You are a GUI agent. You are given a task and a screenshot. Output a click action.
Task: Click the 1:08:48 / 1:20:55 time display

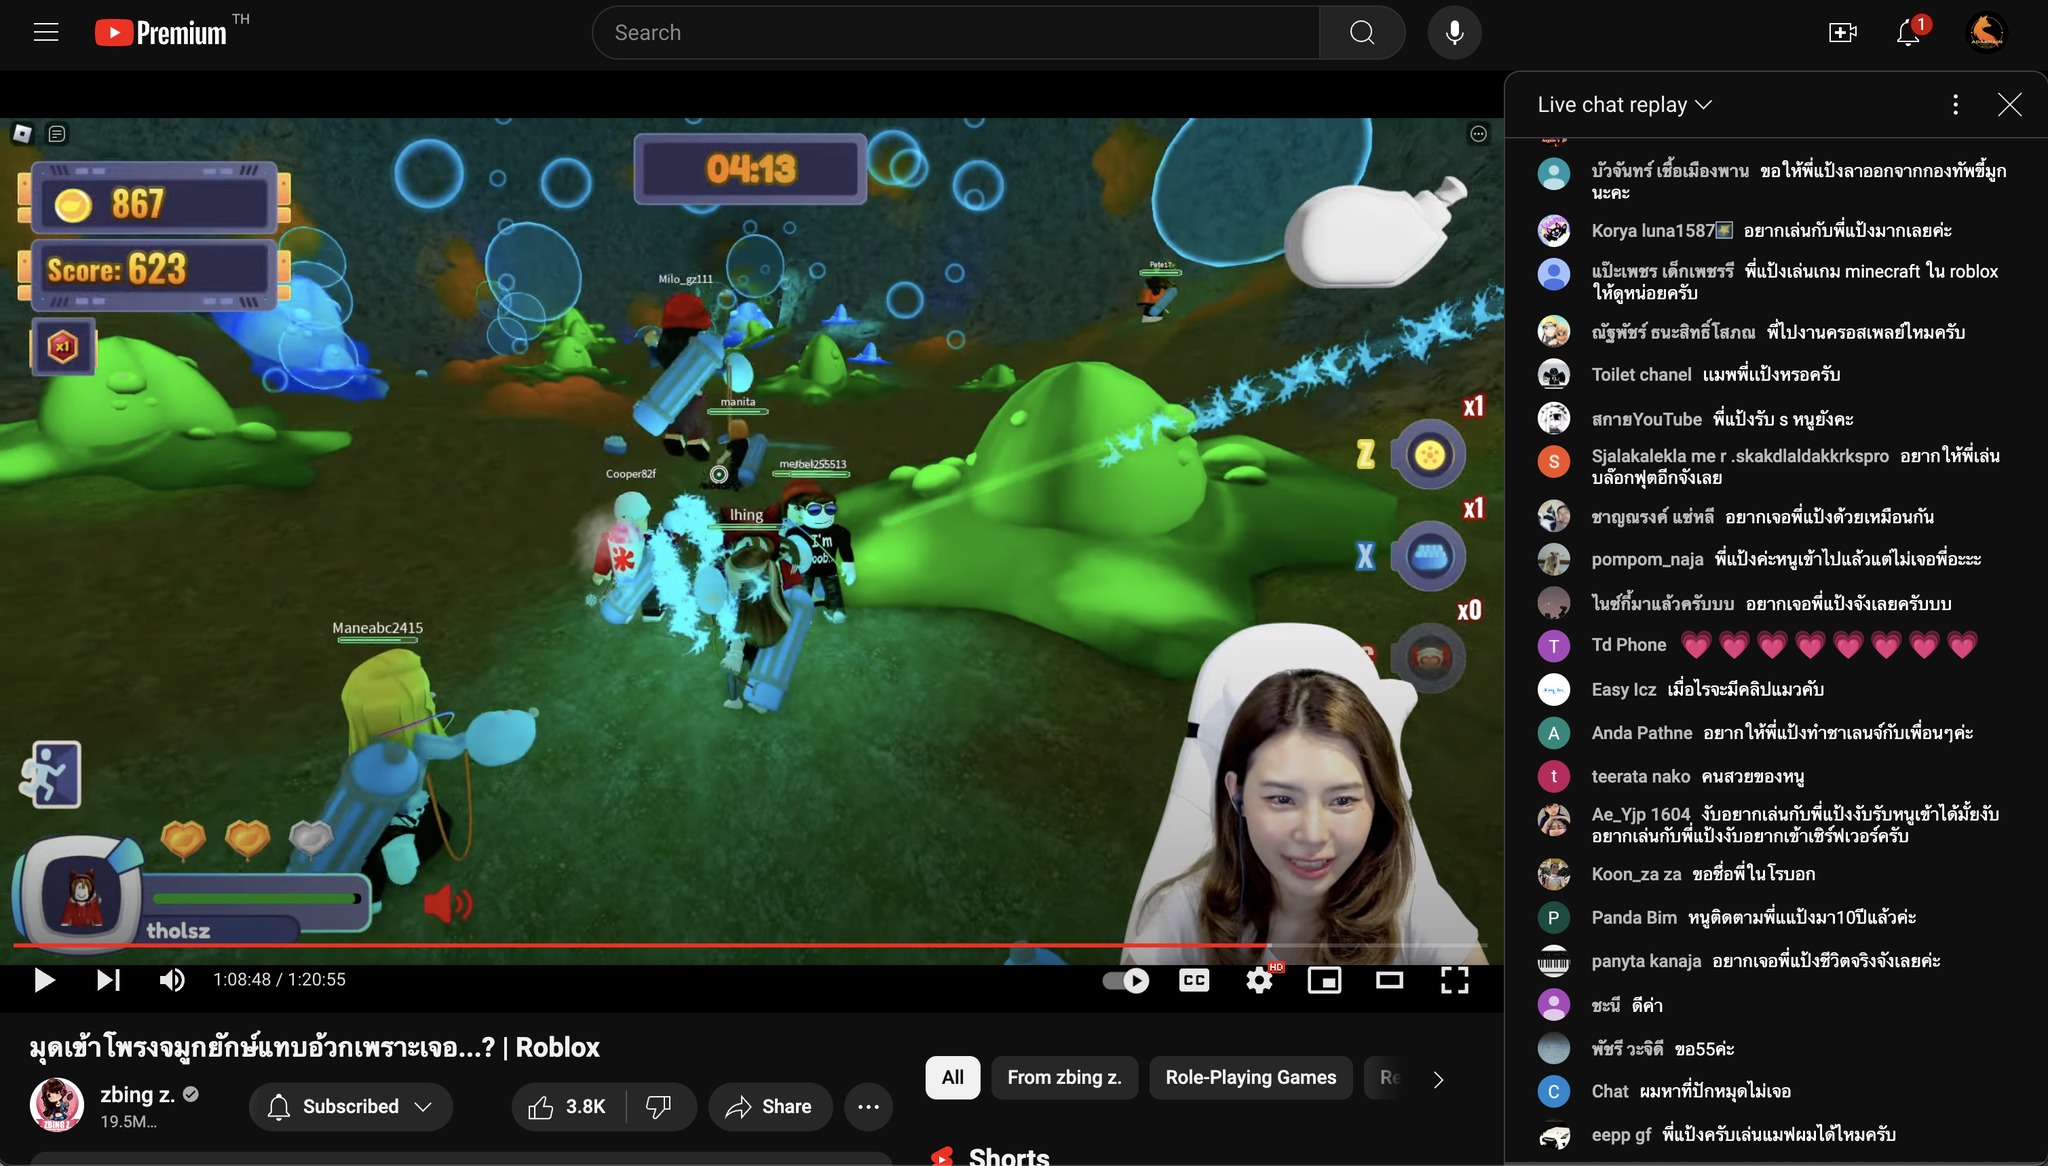coord(279,980)
